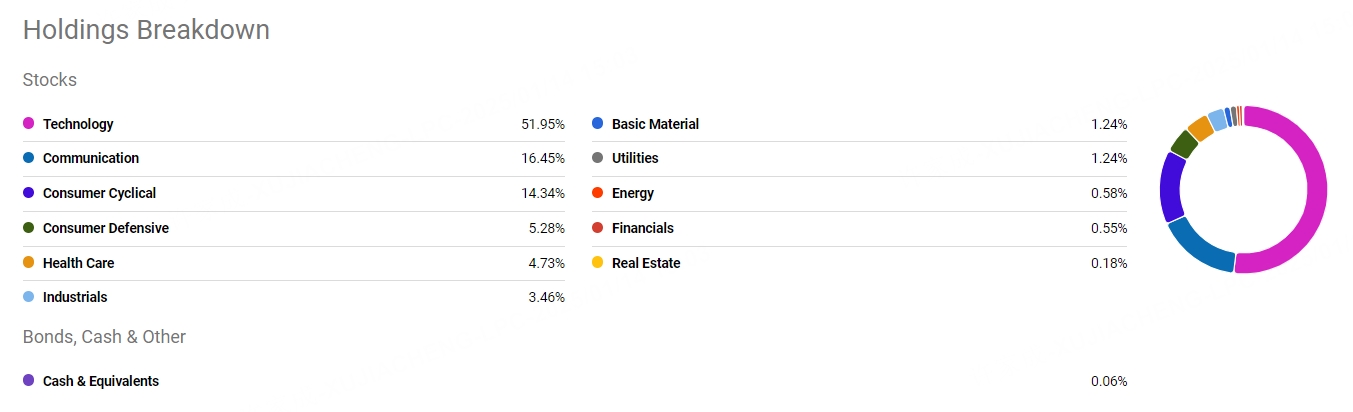Click the yellow Real Estate dot
1353x412 pixels.
coord(598,263)
